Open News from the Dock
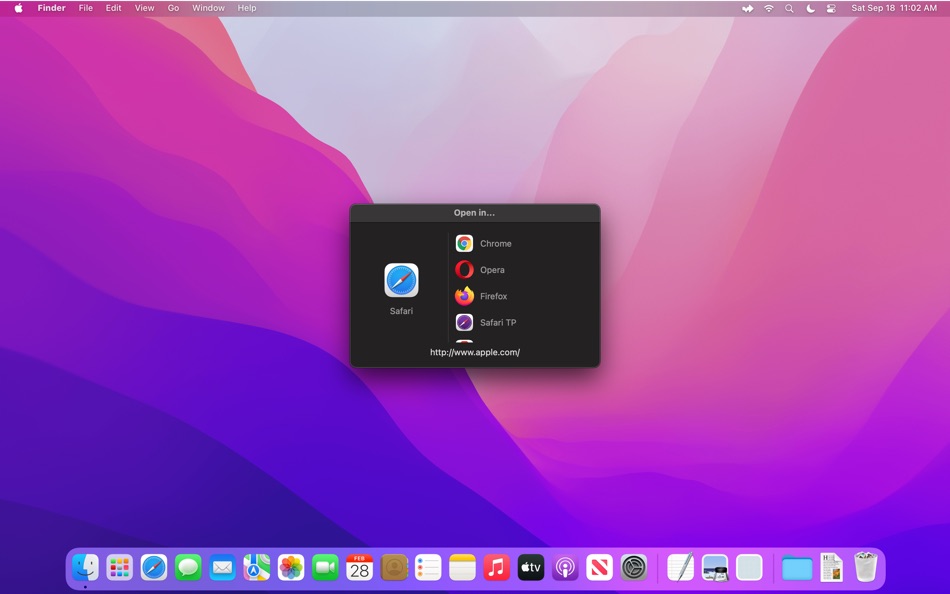The width and height of the screenshot is (950, 594). pyautogui.click(x=599, y=568)
